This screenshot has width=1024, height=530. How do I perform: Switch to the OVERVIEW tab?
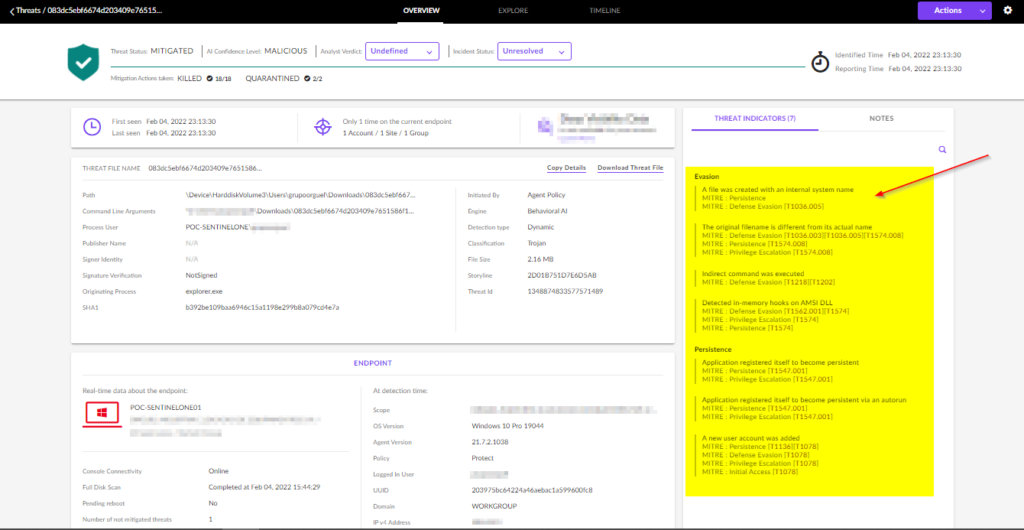tap(421, 10)
